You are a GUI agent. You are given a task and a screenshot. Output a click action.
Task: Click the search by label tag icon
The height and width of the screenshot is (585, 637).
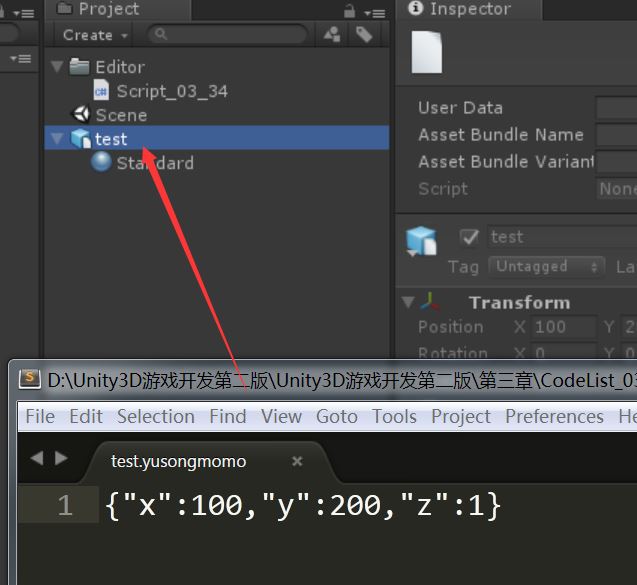click(x=364, y=35)
